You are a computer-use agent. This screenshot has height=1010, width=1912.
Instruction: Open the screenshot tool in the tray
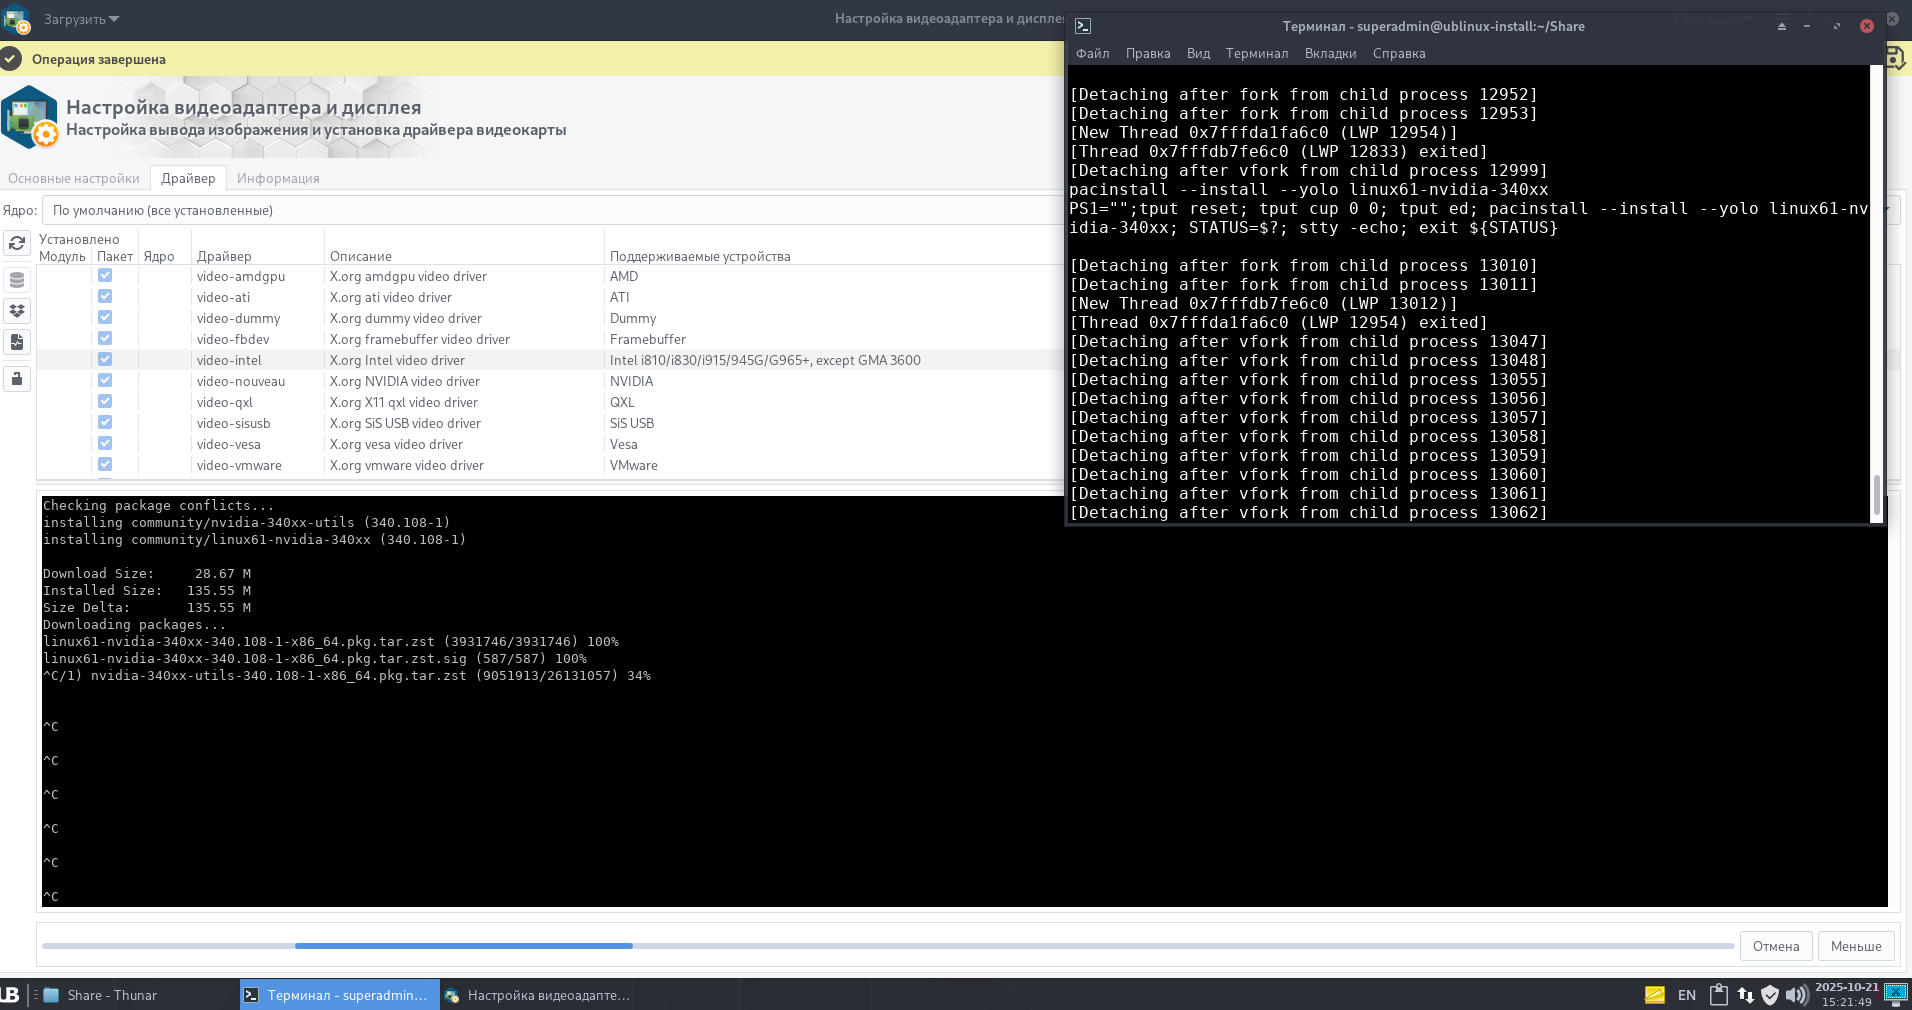(x=1895, y=992)
